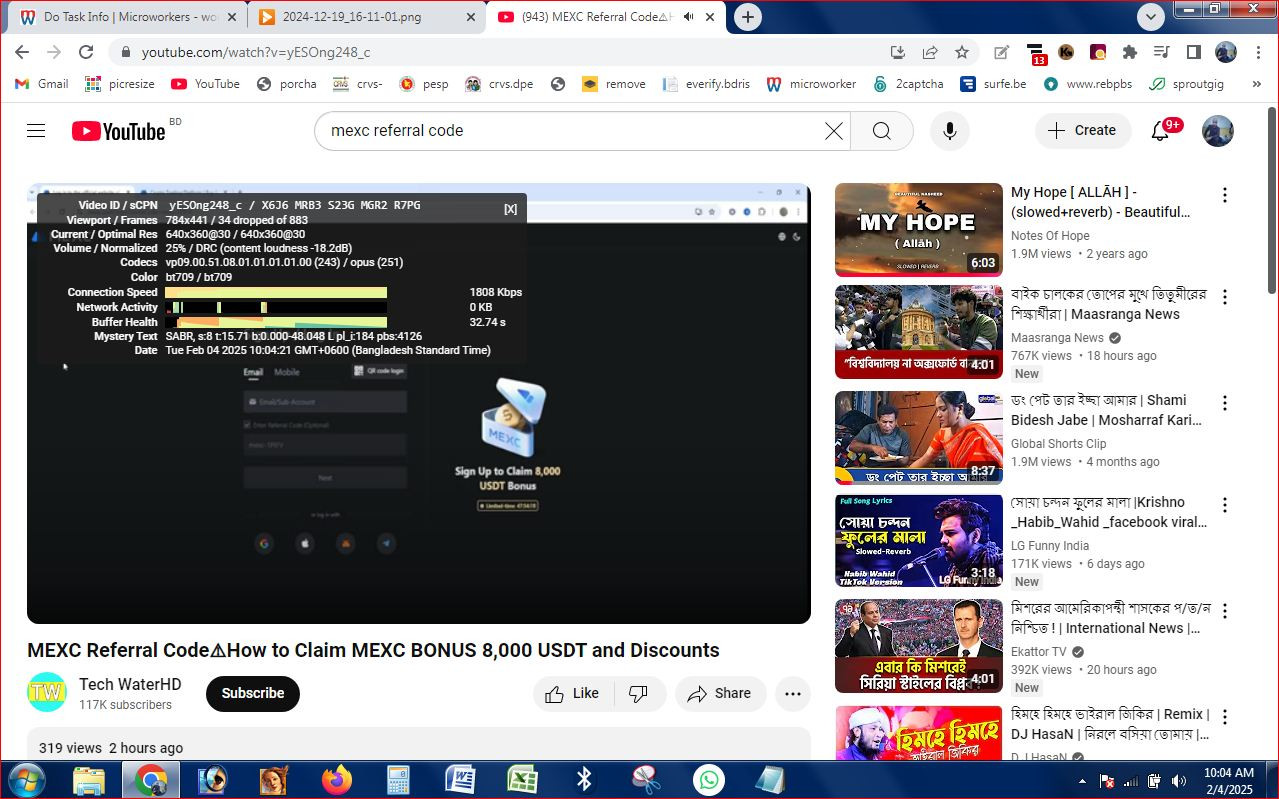Open the media controls icon in Chrome toolbar
The image size is (1279, 799).
[1161, 52]
